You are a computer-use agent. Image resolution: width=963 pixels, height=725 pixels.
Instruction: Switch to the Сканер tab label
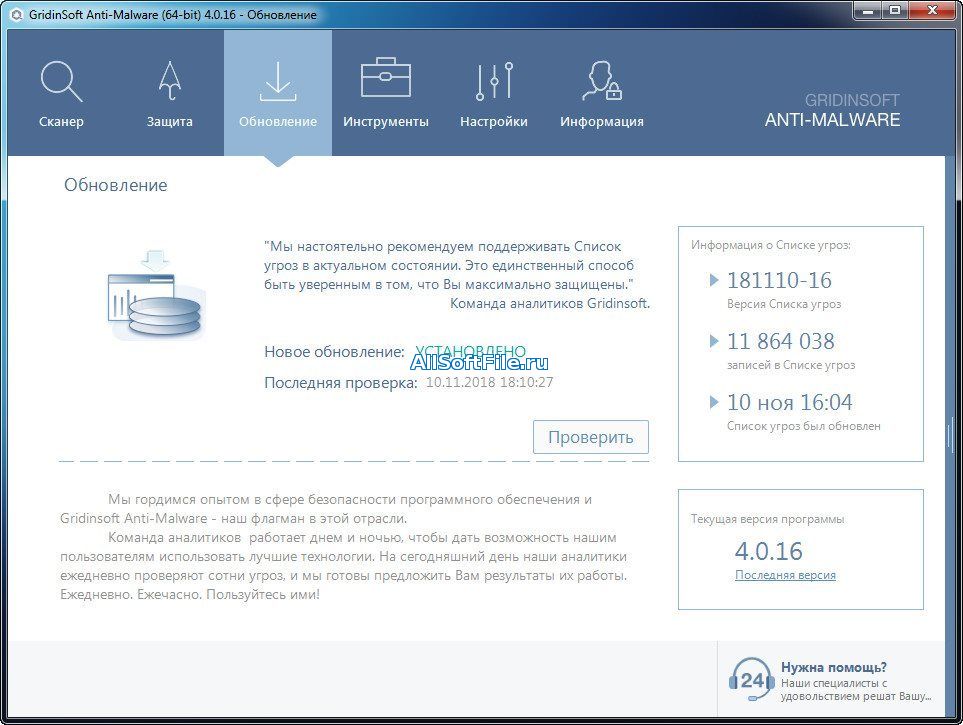click(x=61, y=122)
